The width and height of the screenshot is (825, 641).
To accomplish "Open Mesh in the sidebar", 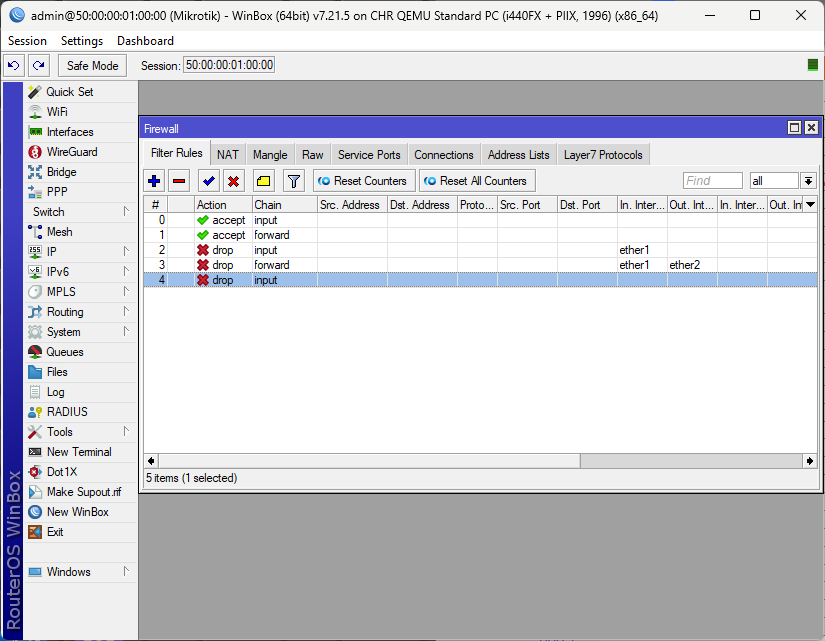I will click(81, 232).
